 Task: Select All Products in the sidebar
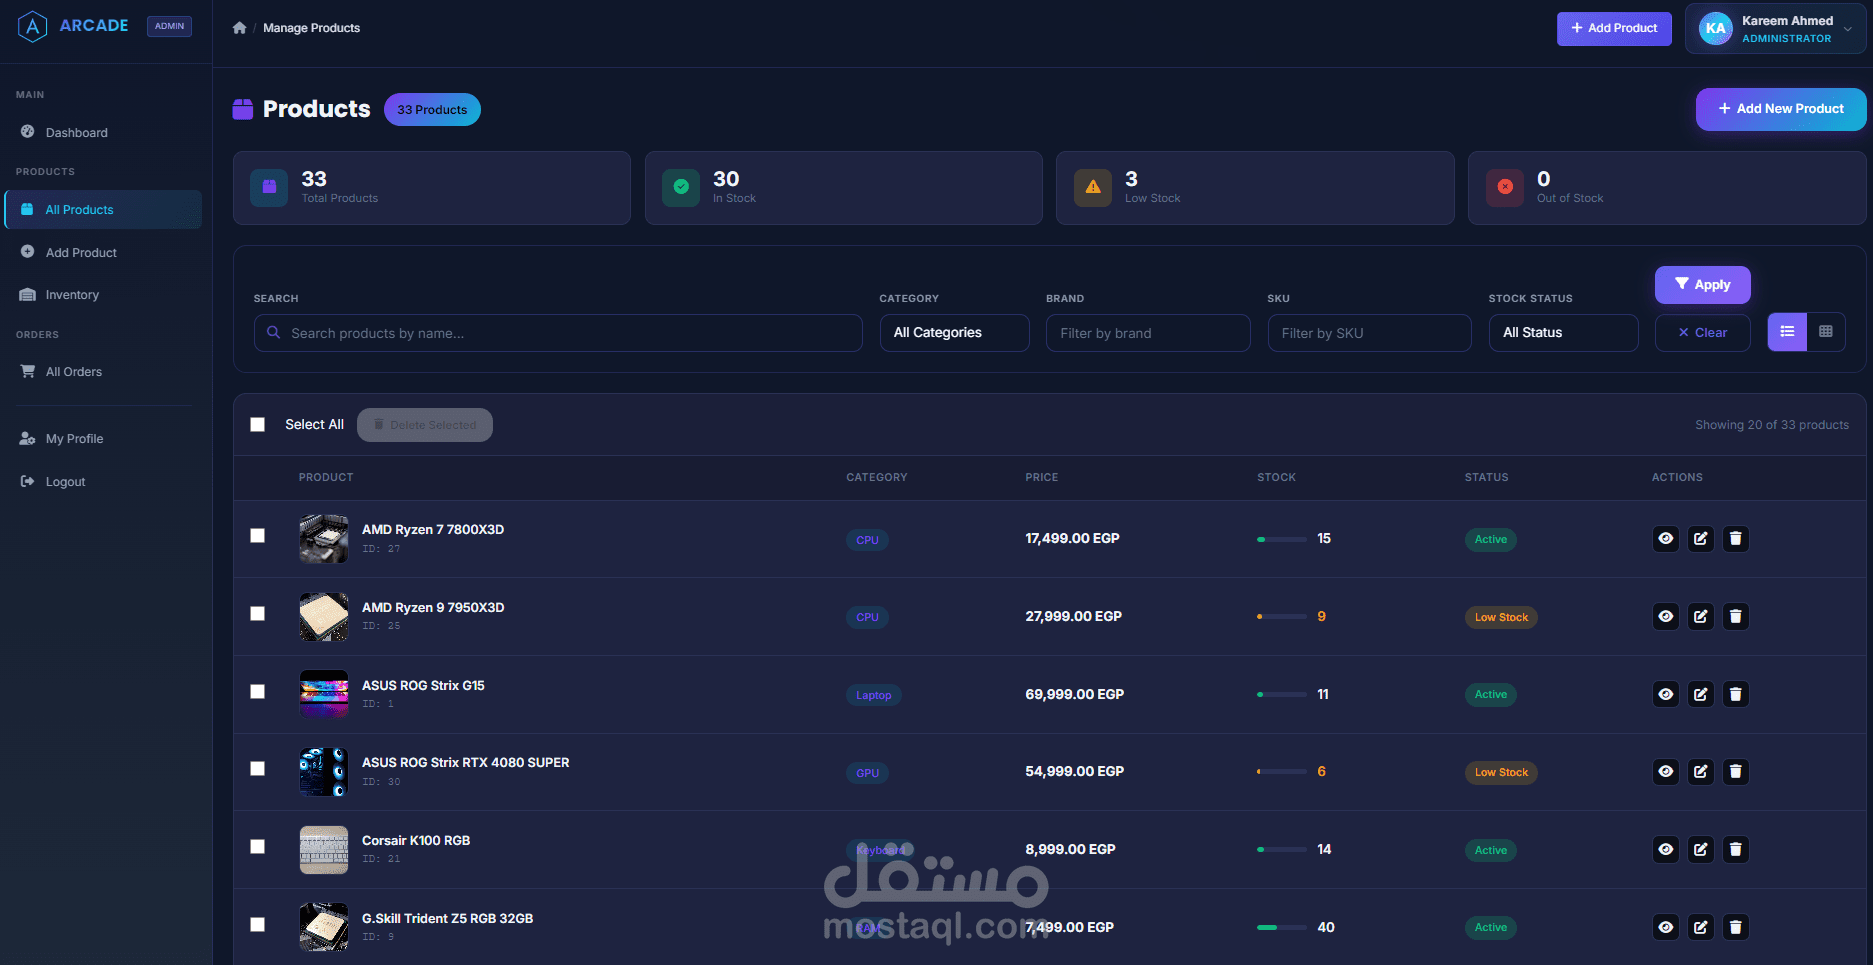104,210
